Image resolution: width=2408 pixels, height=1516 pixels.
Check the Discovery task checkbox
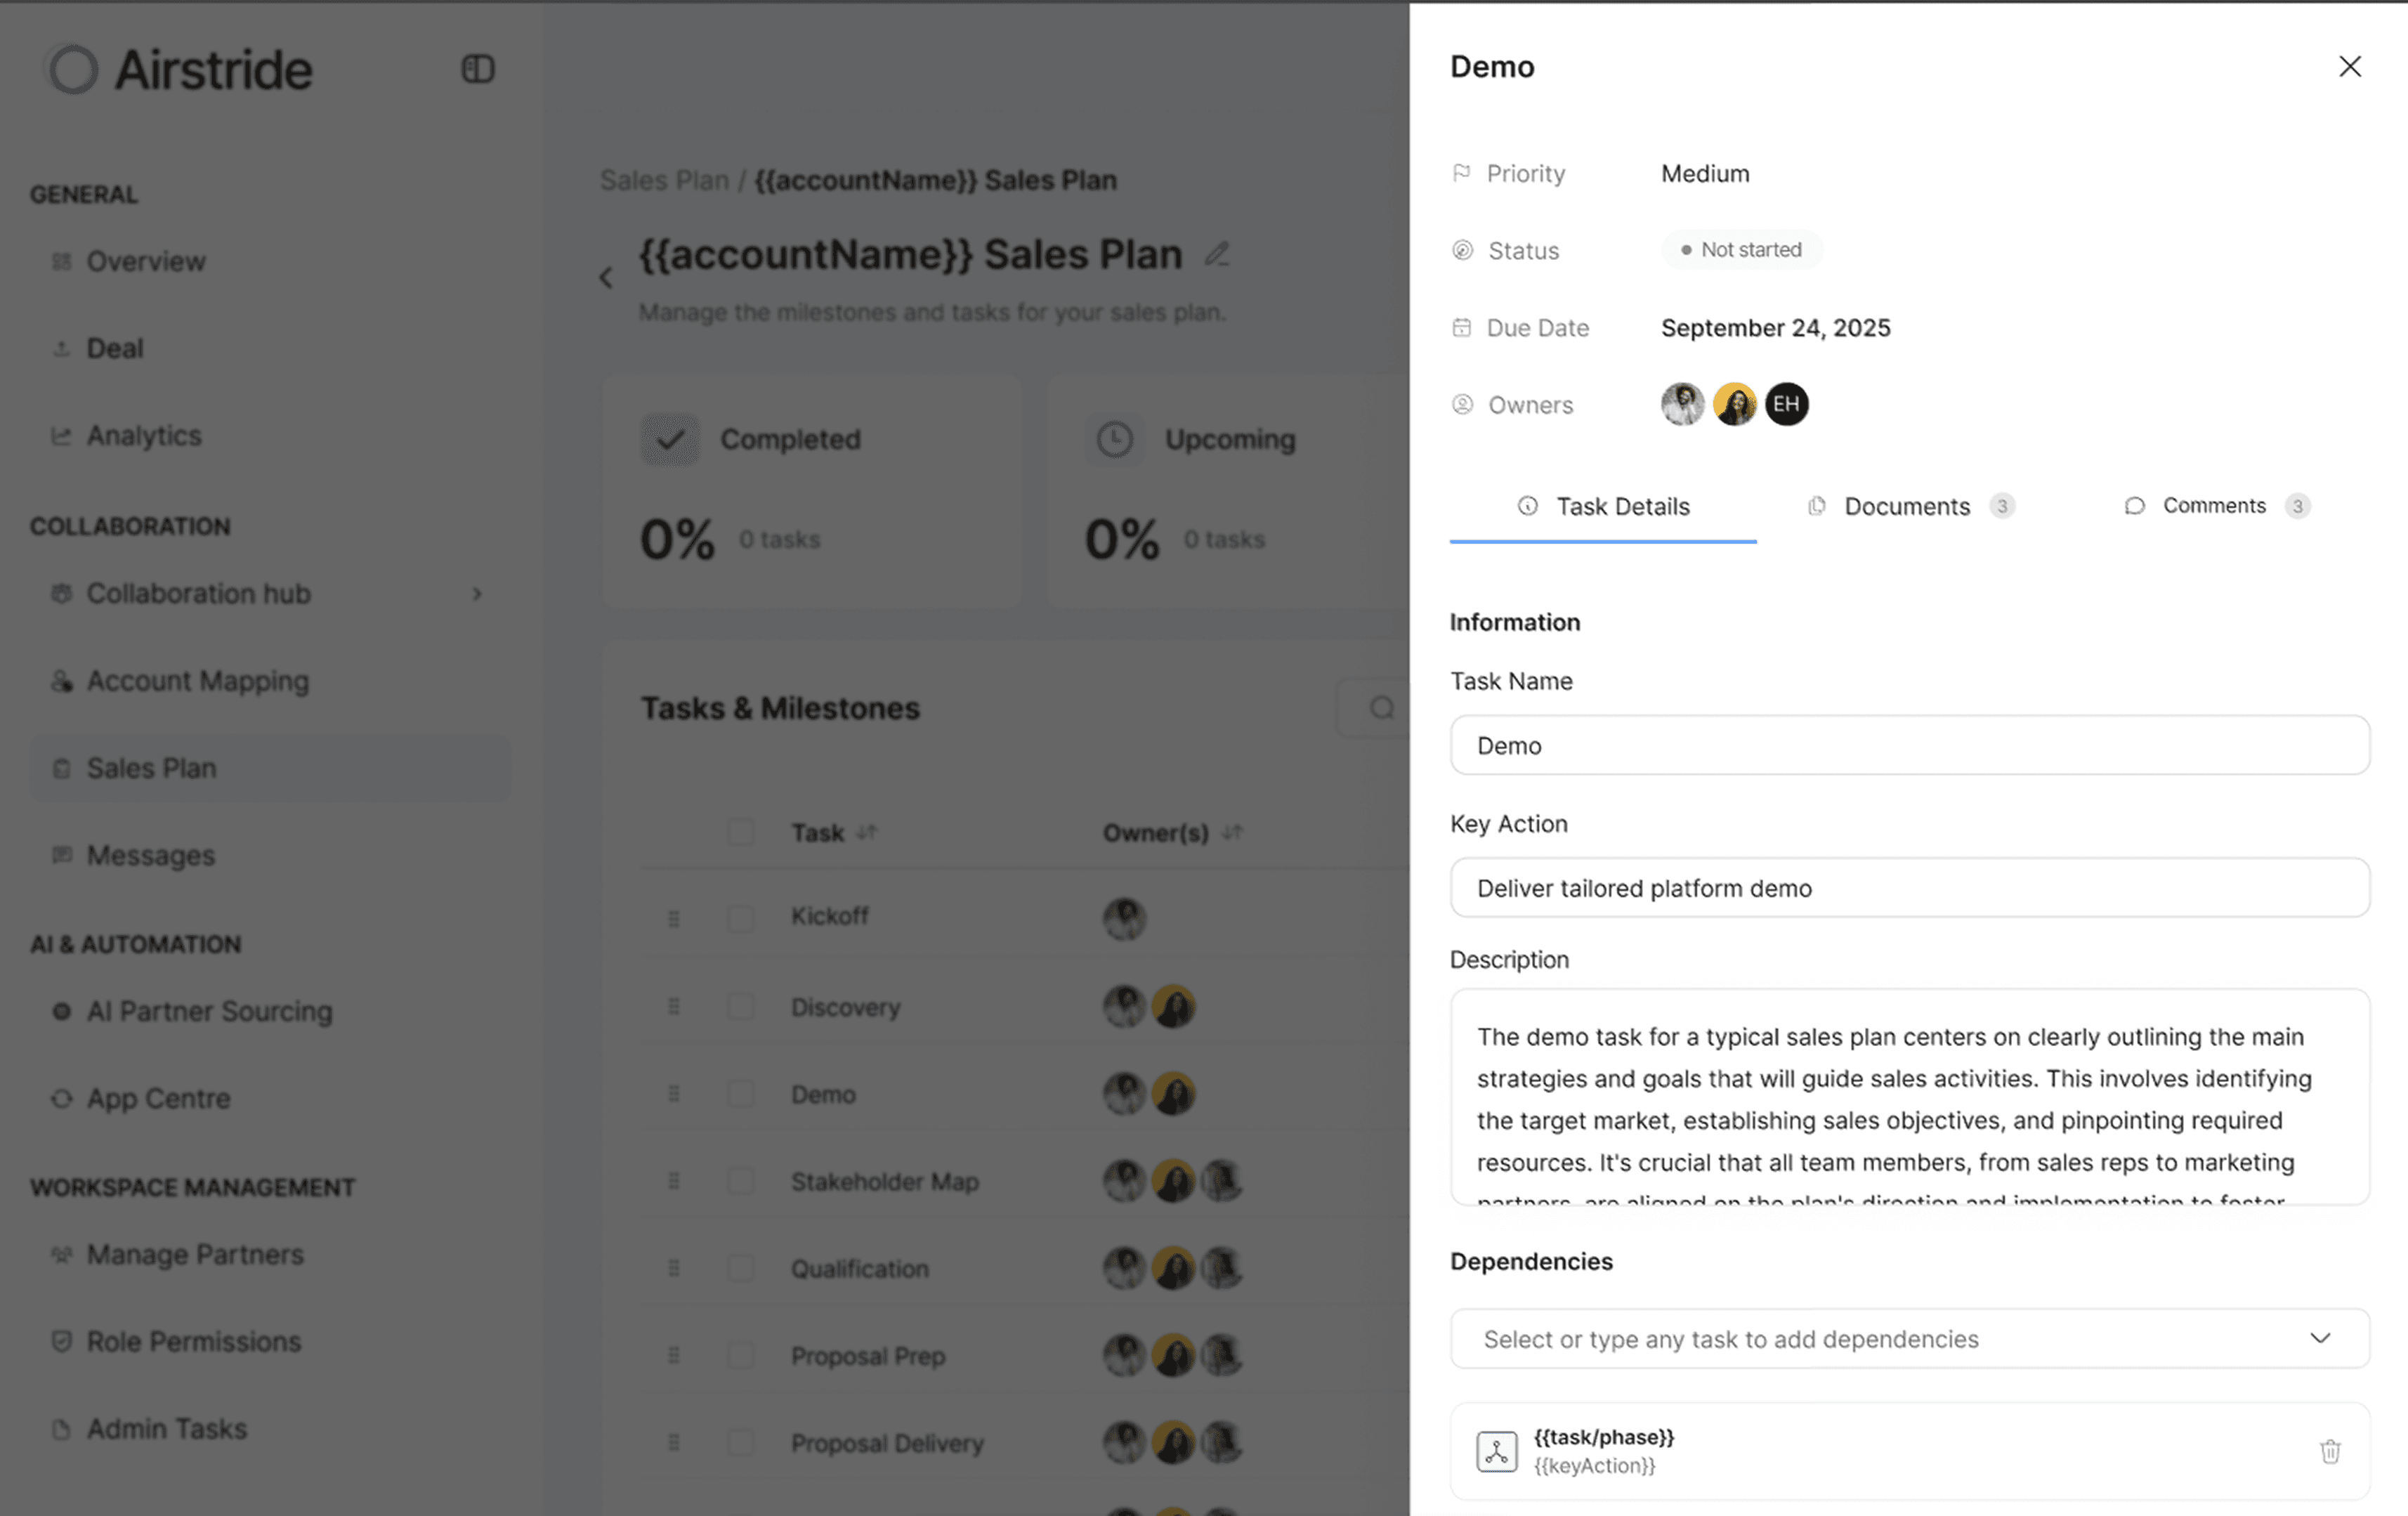click(741, 1006)
